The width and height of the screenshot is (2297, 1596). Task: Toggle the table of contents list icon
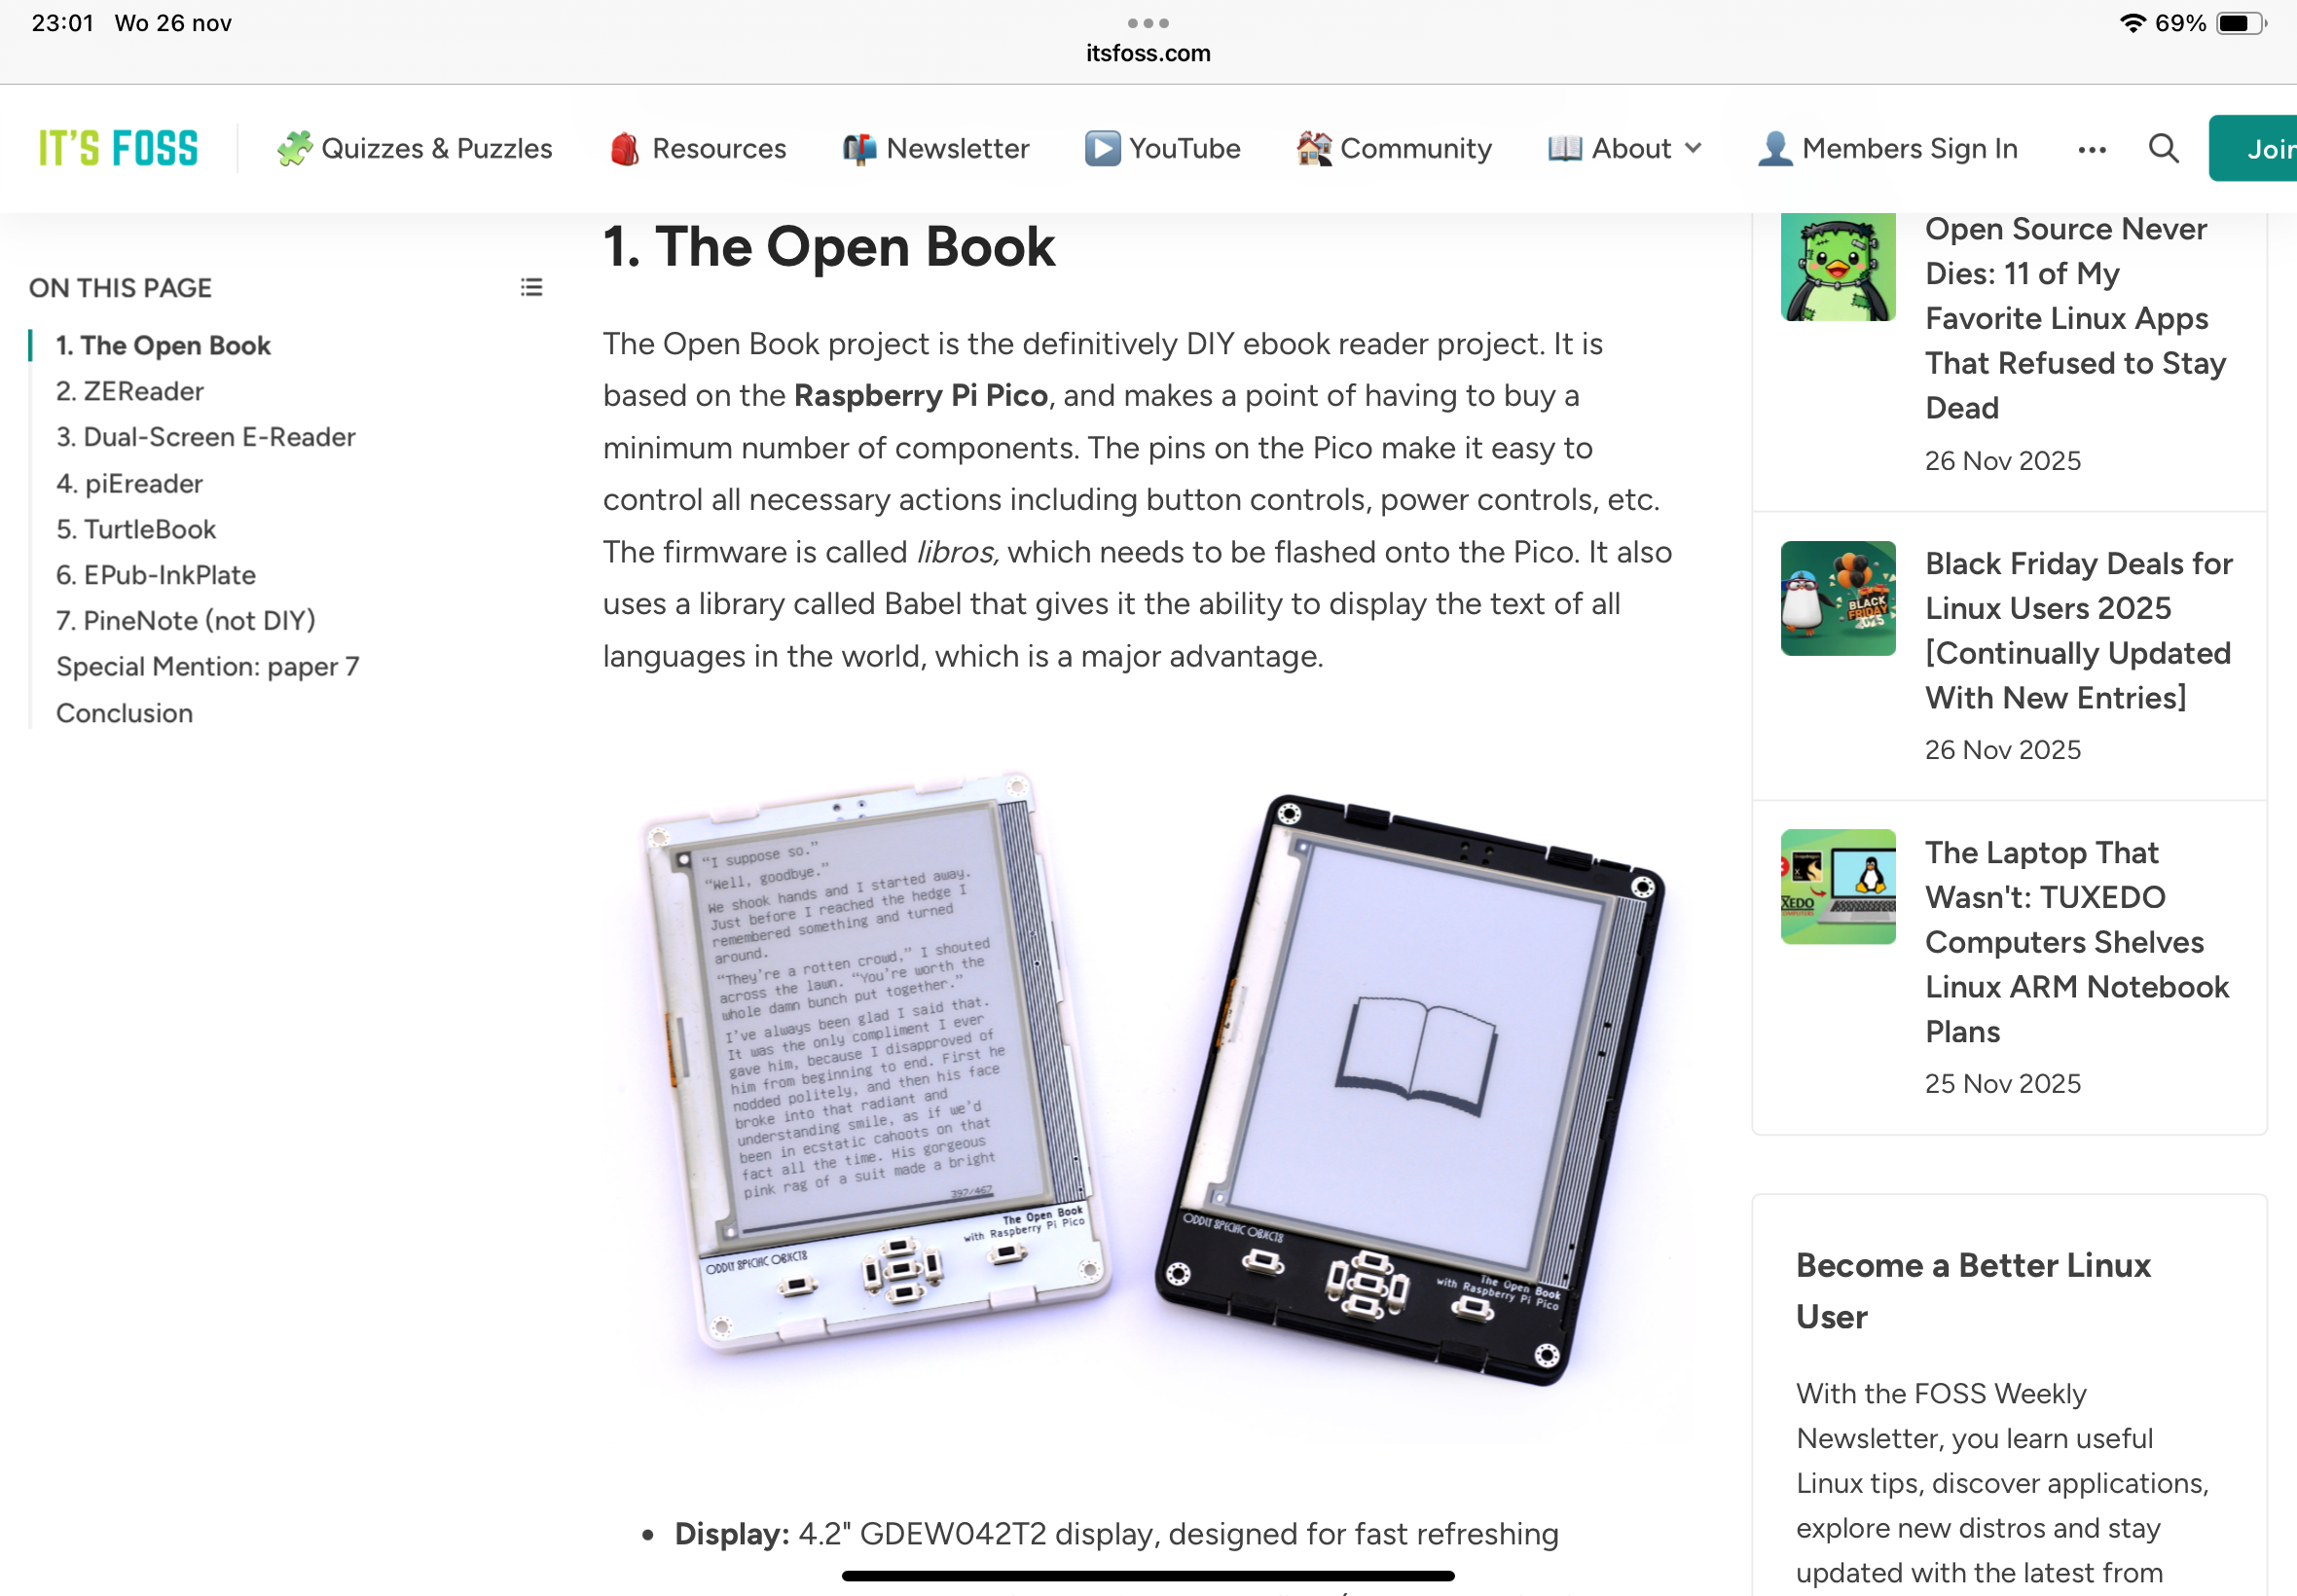(x=531, y=287)
